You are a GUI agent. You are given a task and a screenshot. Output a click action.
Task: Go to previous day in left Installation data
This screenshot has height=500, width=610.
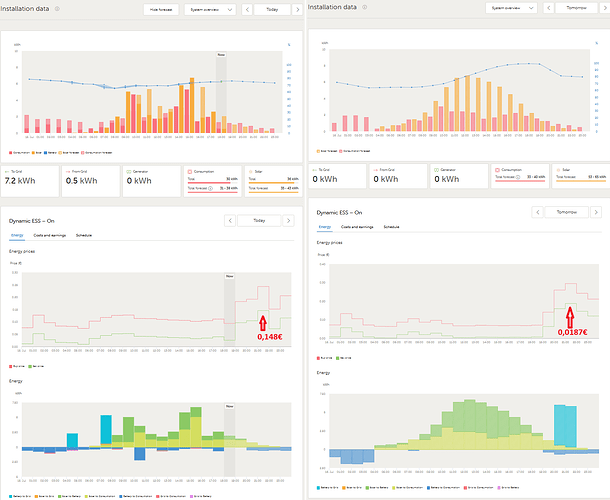(247, 9)
